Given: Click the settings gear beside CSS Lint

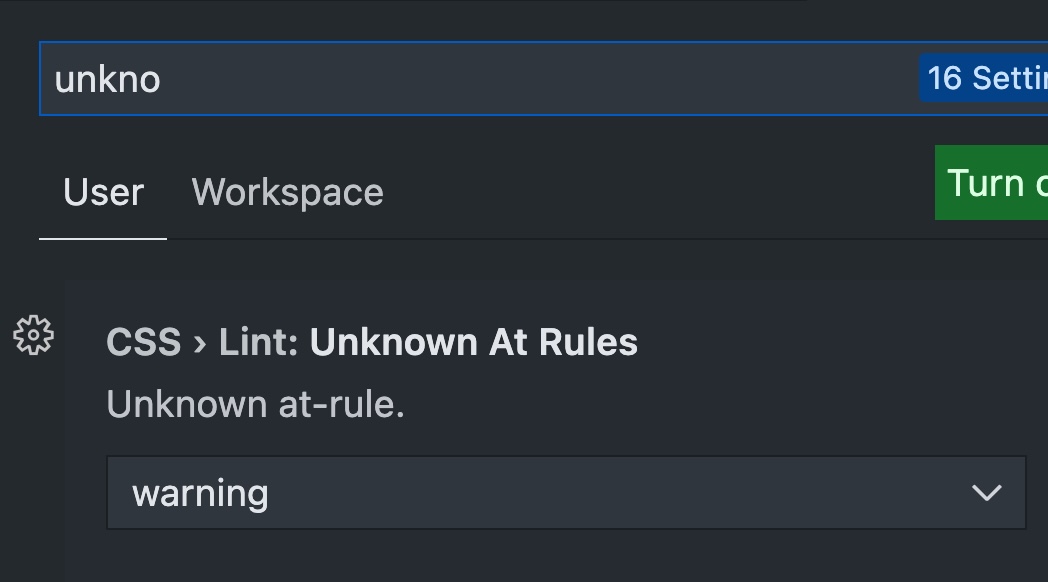Looking at the screenshot, I should pyautogui.click(x=33, y=335).
